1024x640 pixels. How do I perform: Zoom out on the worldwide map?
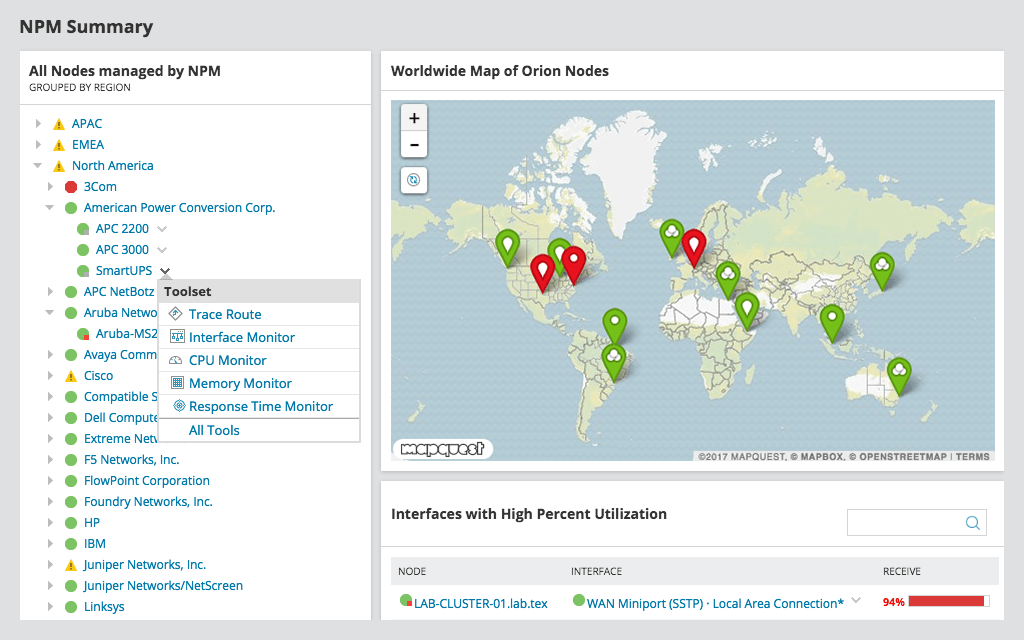pos(413,144)
